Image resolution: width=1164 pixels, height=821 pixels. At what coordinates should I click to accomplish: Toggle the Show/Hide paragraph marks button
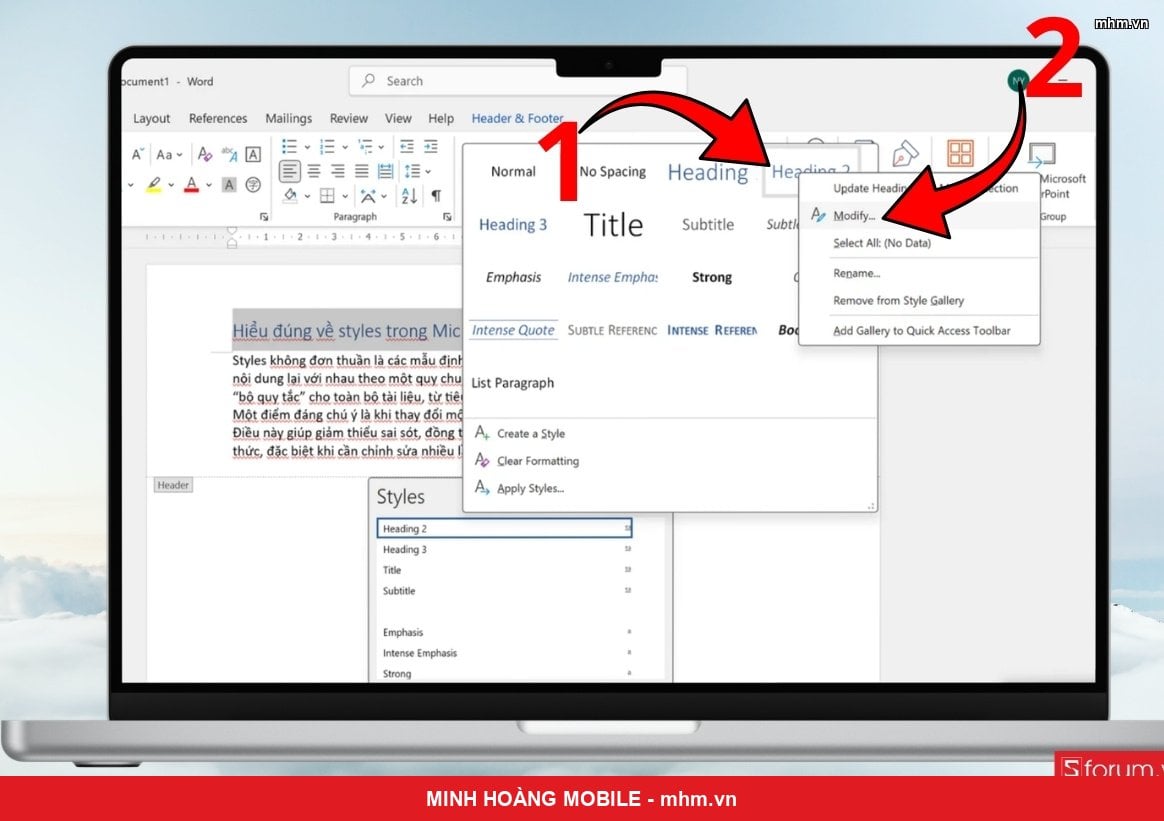point(436,196)
